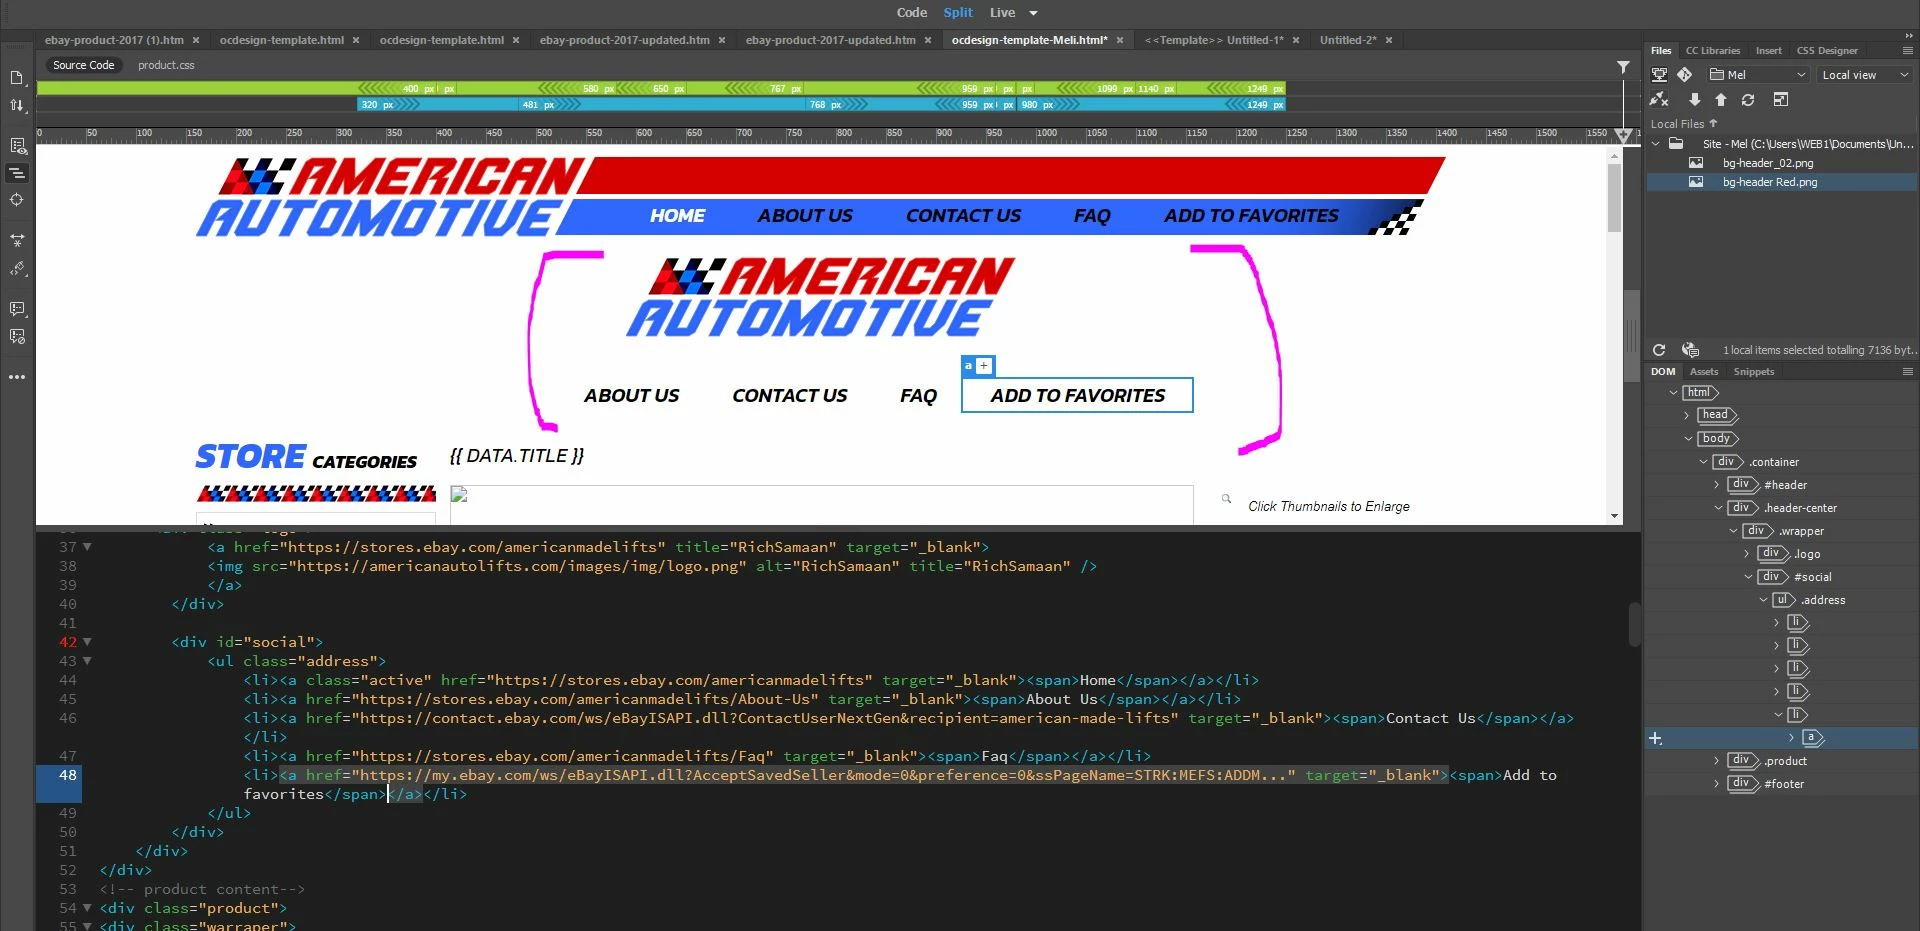Select the bg-header_02.png file

1767,163
